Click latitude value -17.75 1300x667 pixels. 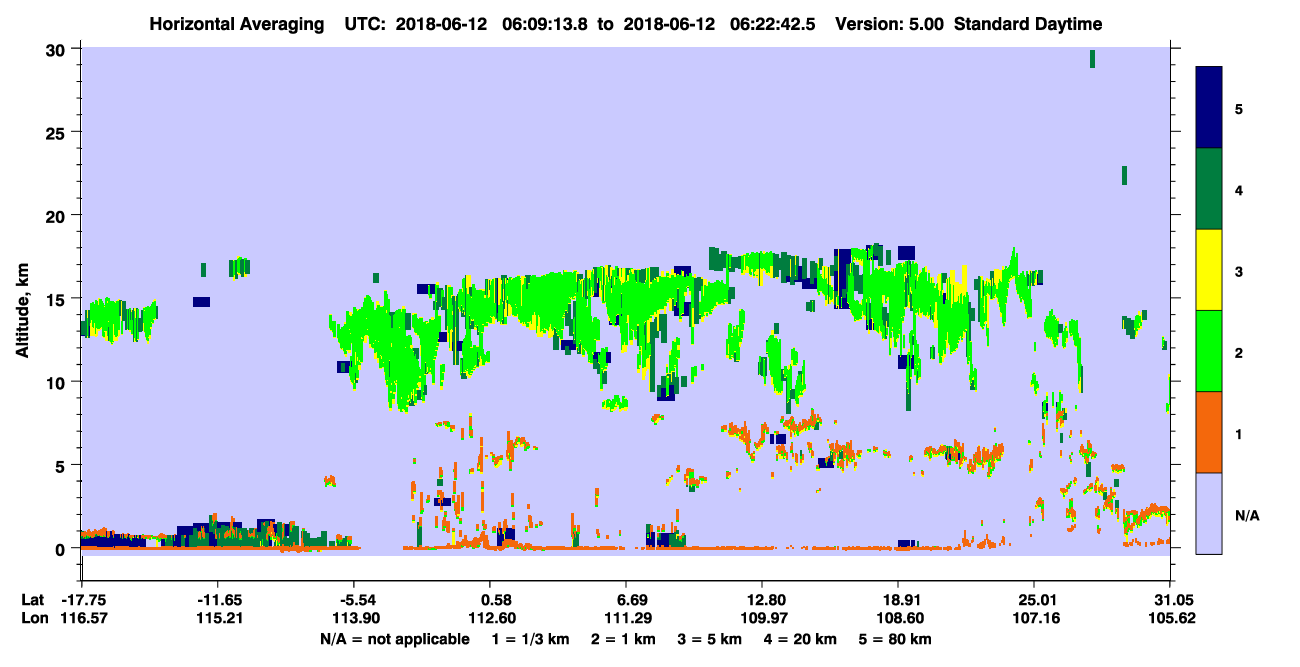click(82, 600)
